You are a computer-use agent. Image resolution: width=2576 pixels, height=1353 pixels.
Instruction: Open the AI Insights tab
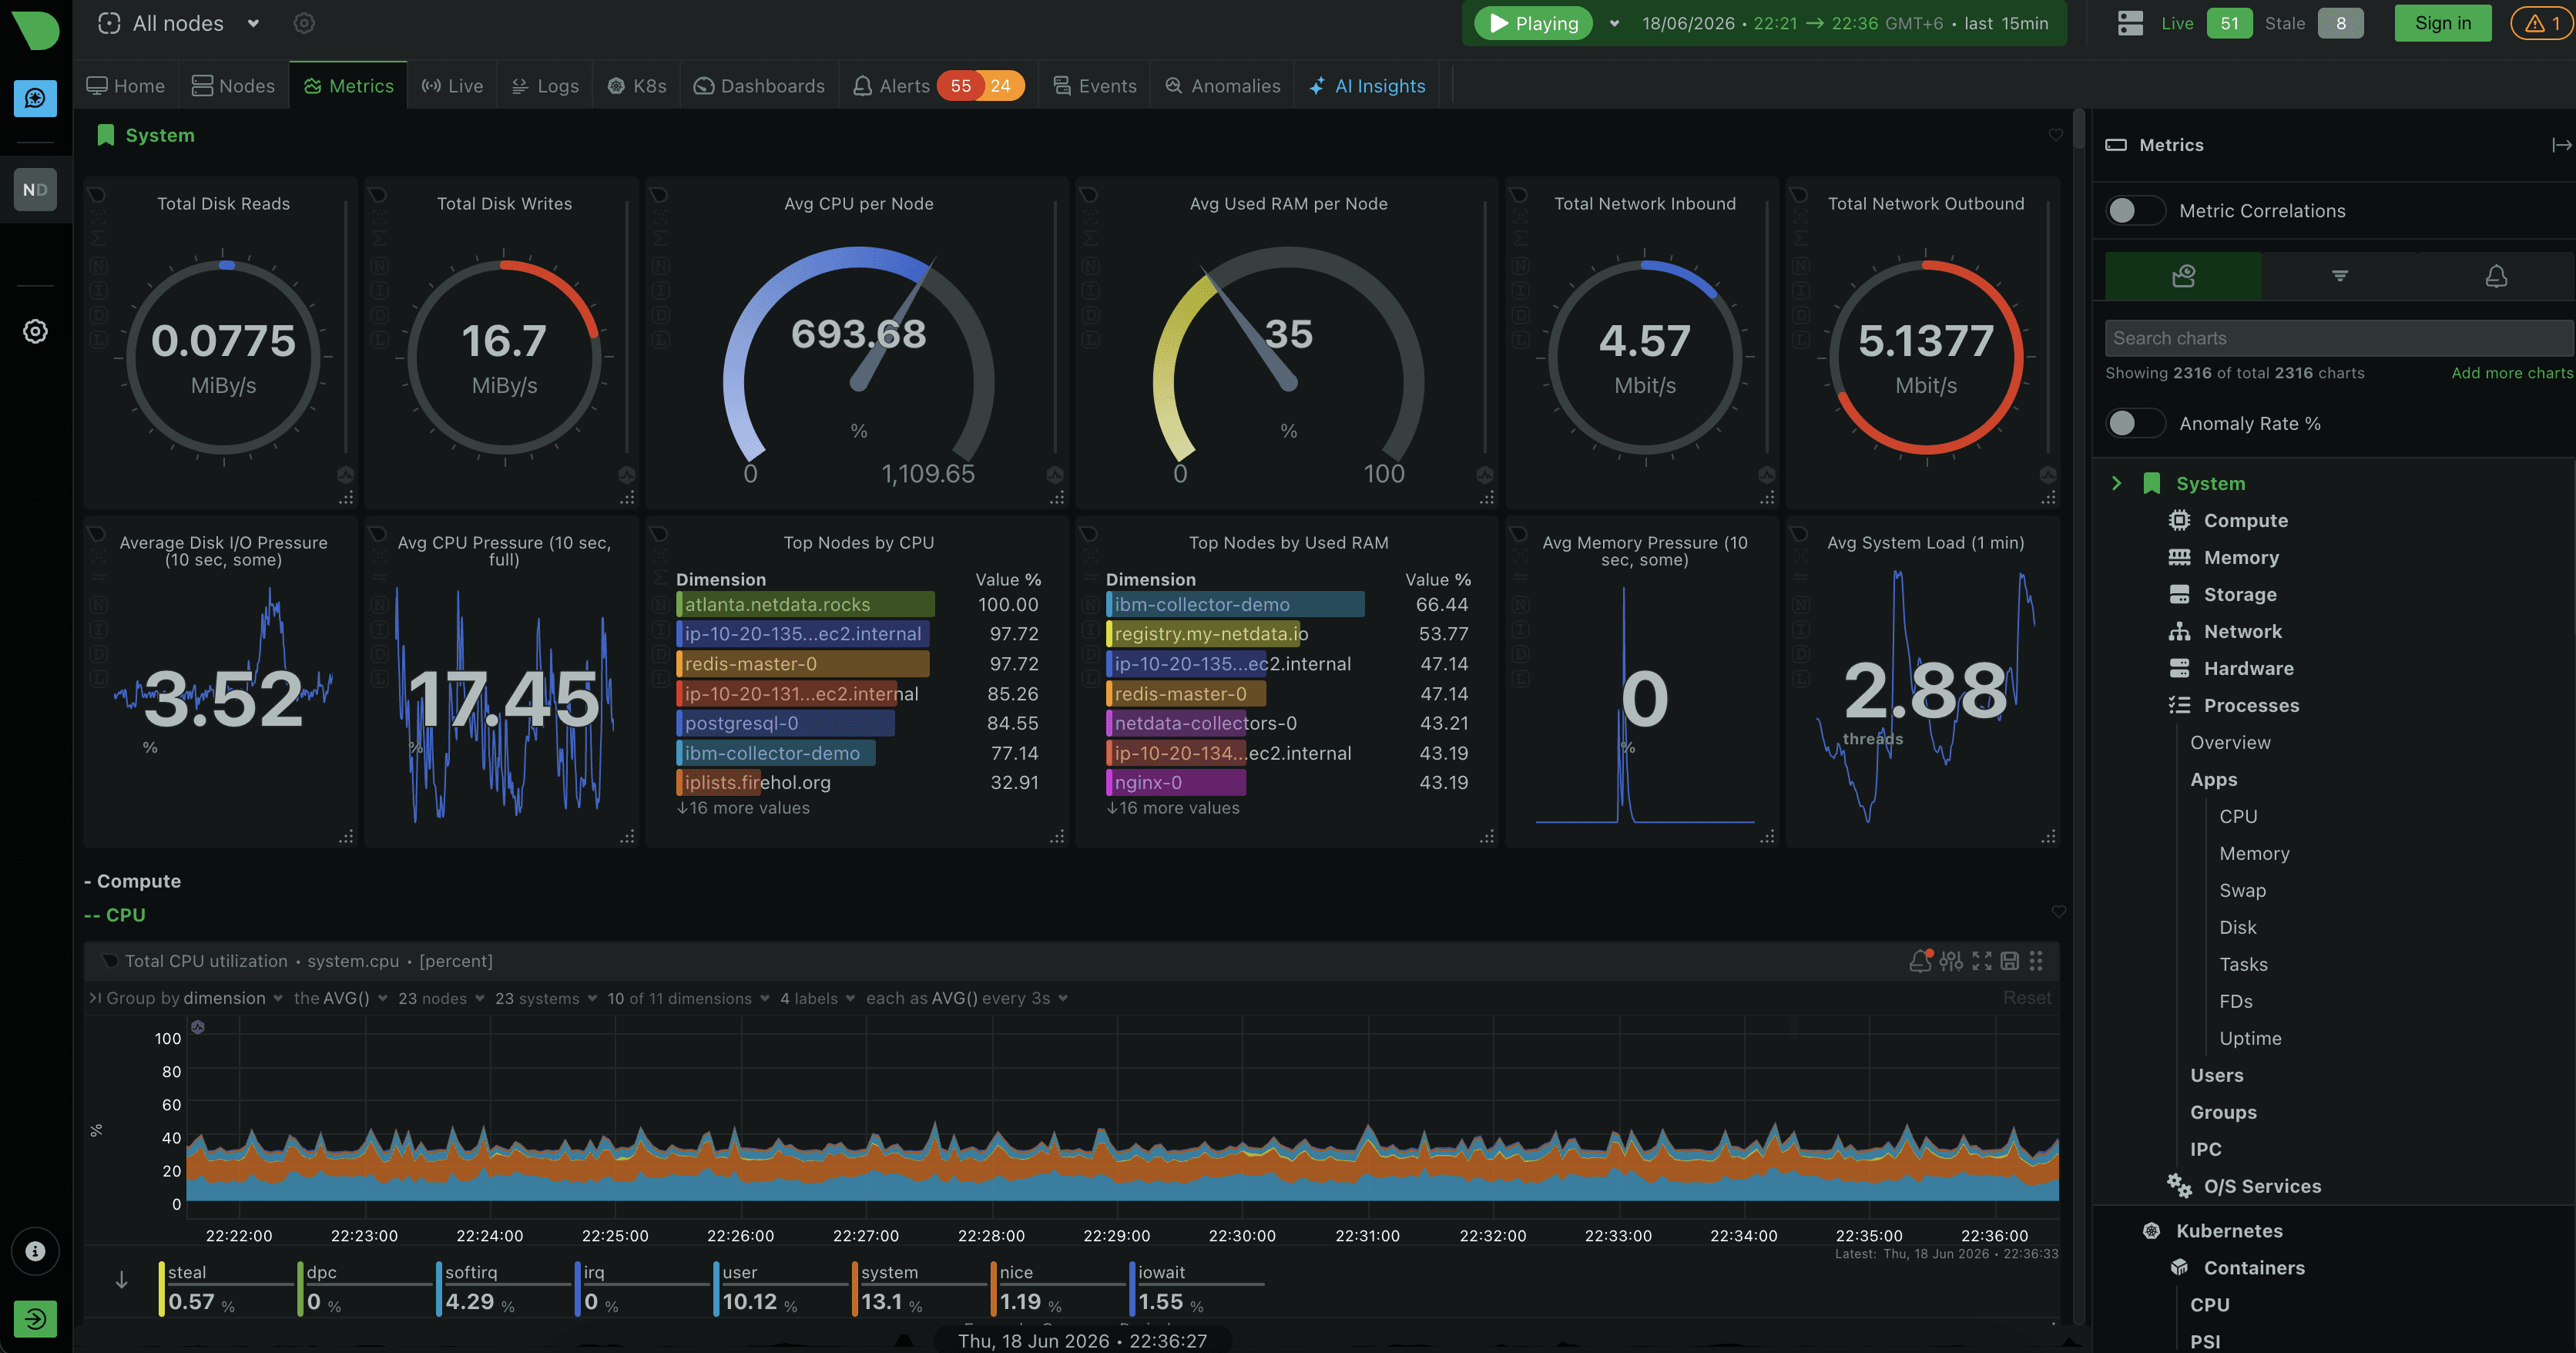(x=1367, y=86)
